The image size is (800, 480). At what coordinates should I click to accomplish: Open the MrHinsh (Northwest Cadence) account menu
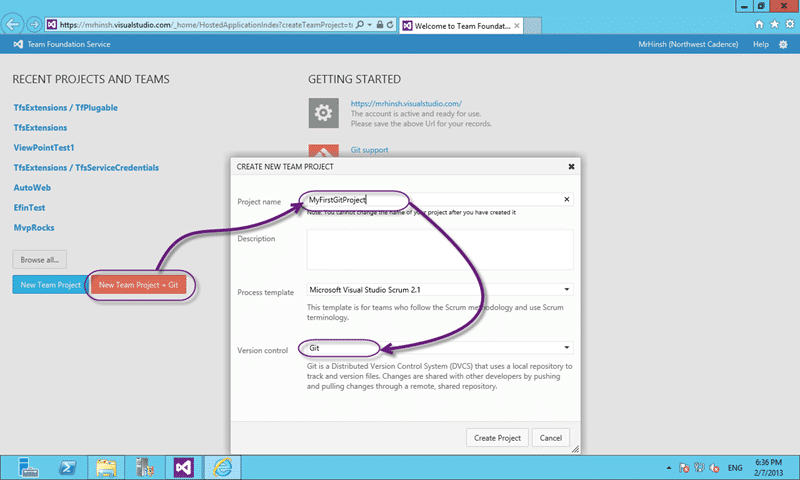(x=688, y=44)
